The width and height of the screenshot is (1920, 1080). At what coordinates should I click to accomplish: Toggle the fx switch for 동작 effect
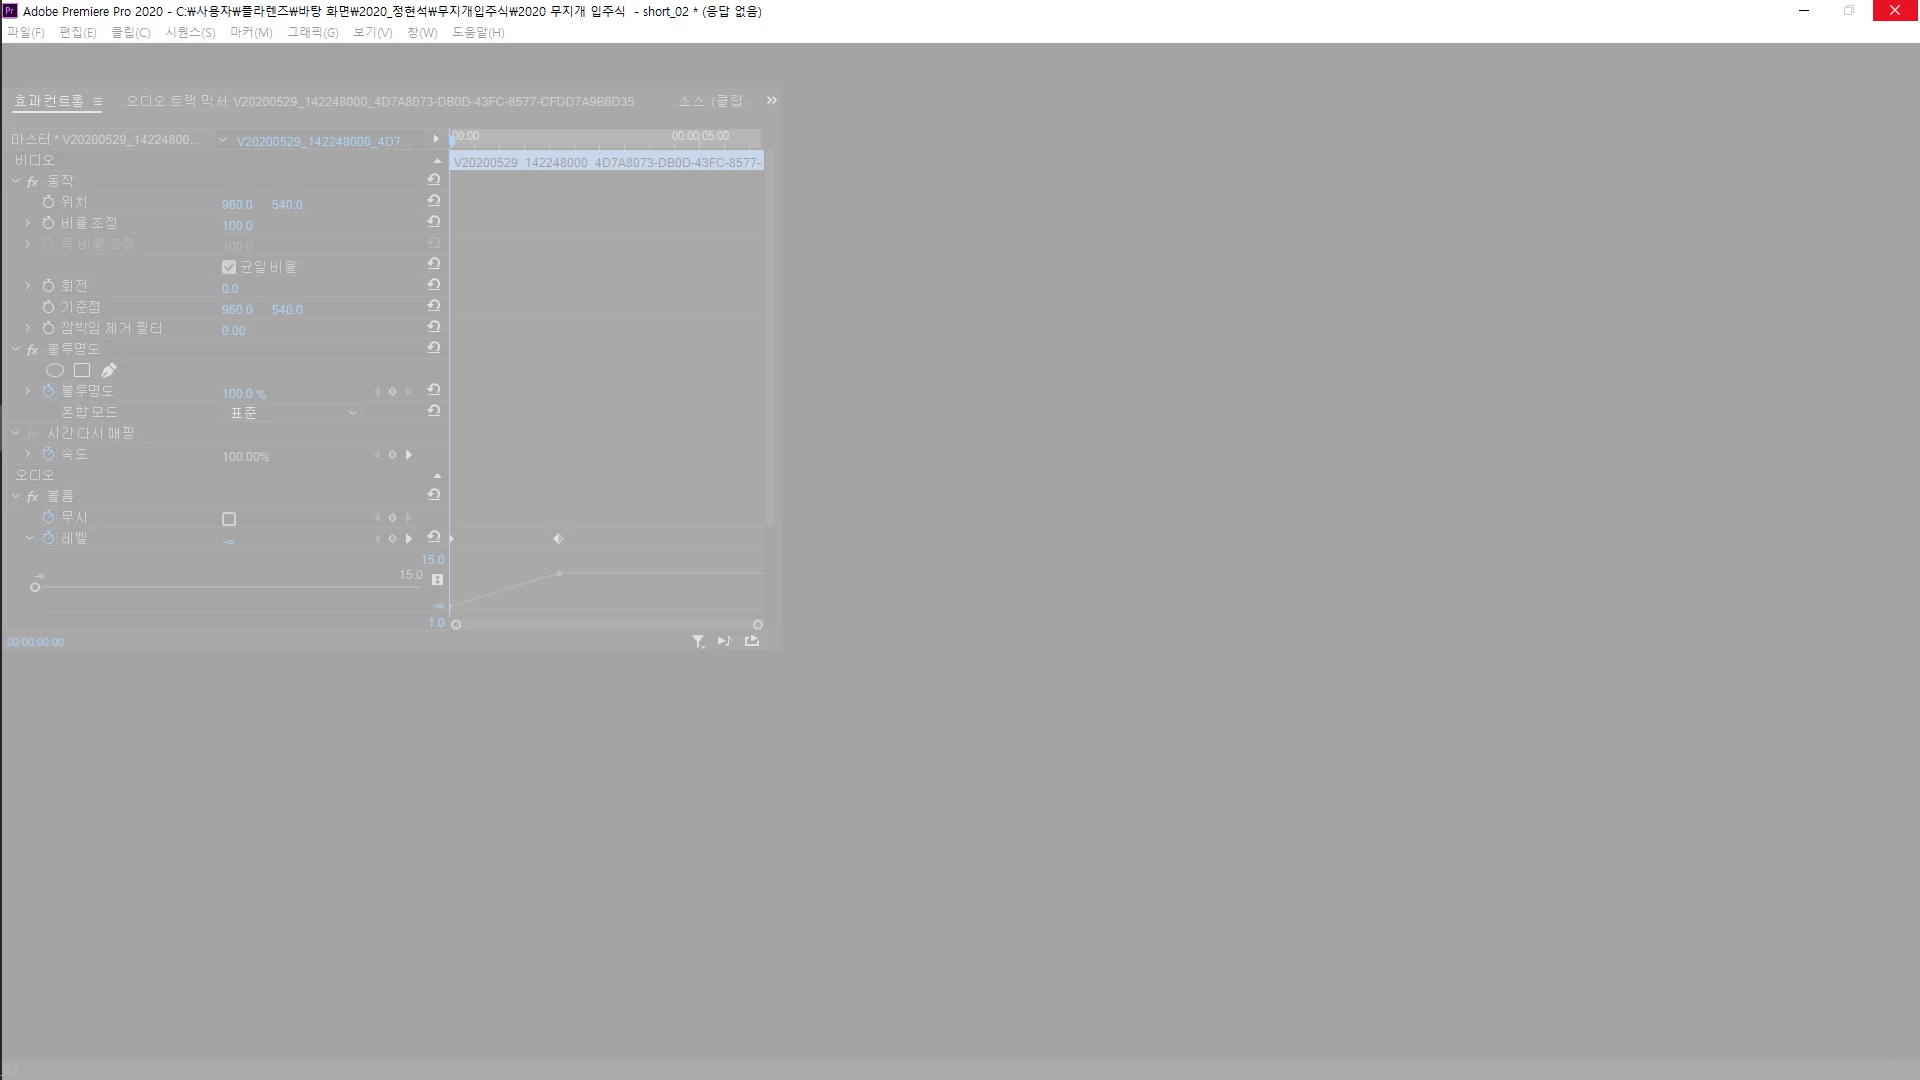[x=32, y=181]
